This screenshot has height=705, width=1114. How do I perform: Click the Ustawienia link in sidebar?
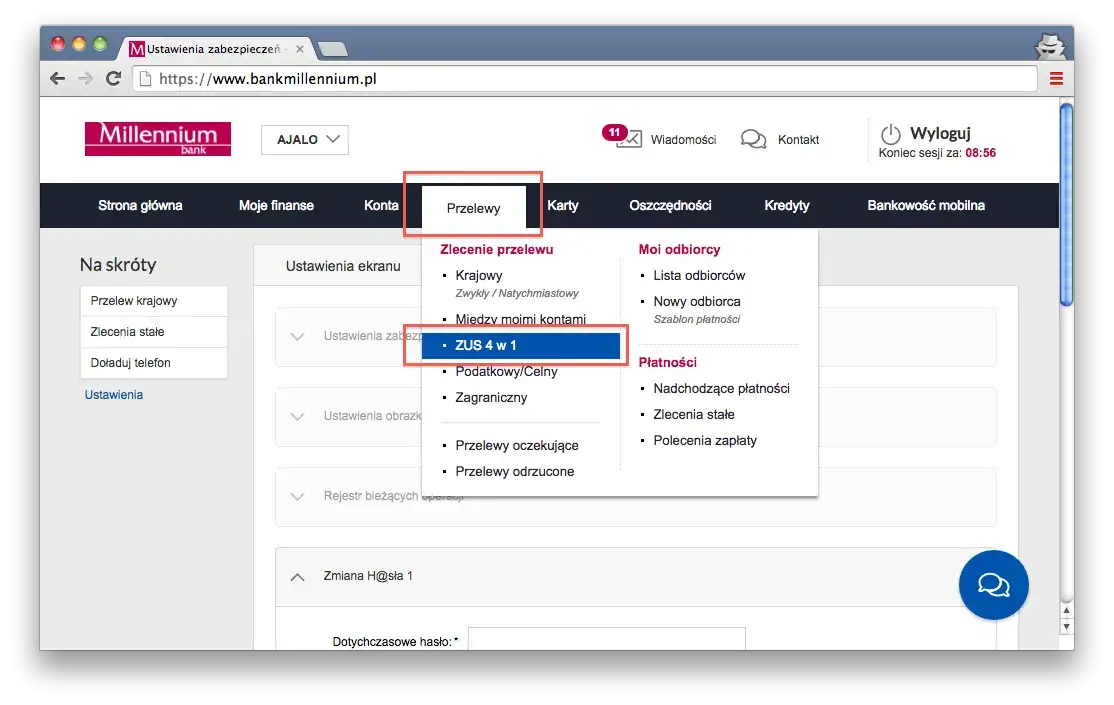click(113, 395)
